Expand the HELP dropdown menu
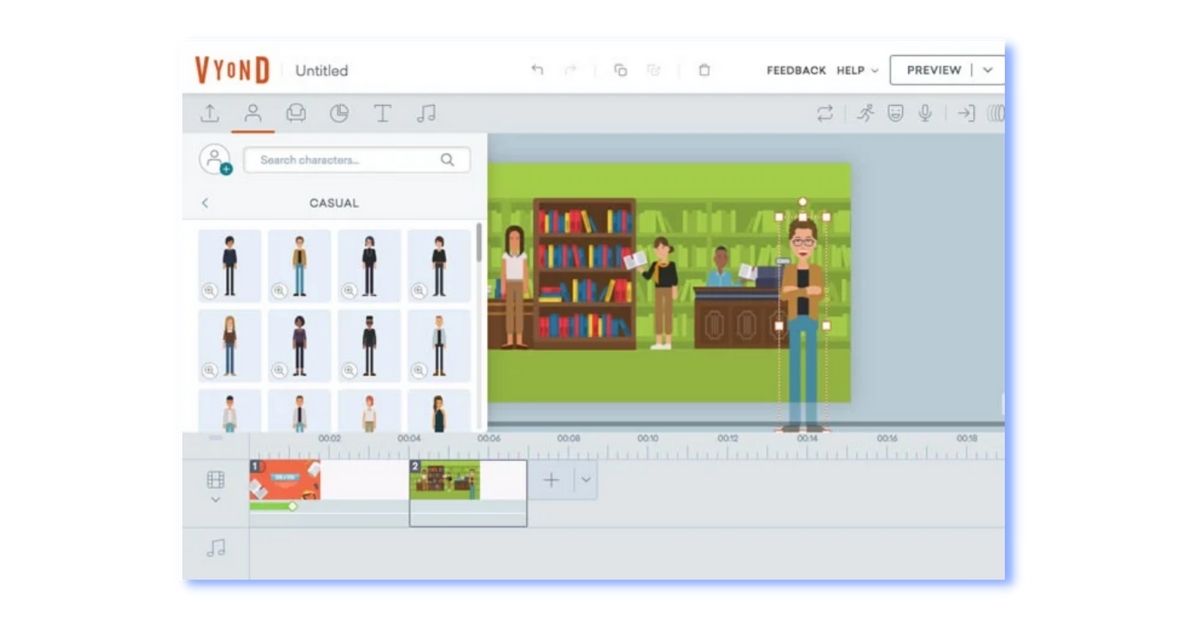Screen dimensions: 1200x630 tap(857, 71)
